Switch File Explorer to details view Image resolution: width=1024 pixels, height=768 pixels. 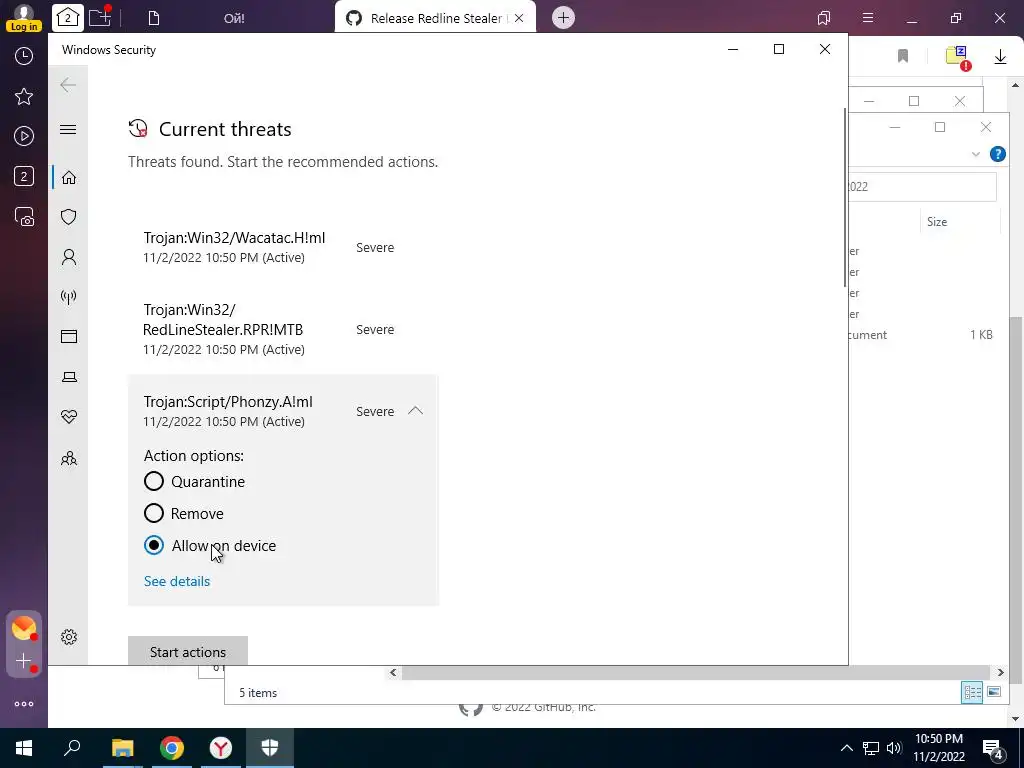(x=972, y=692)
